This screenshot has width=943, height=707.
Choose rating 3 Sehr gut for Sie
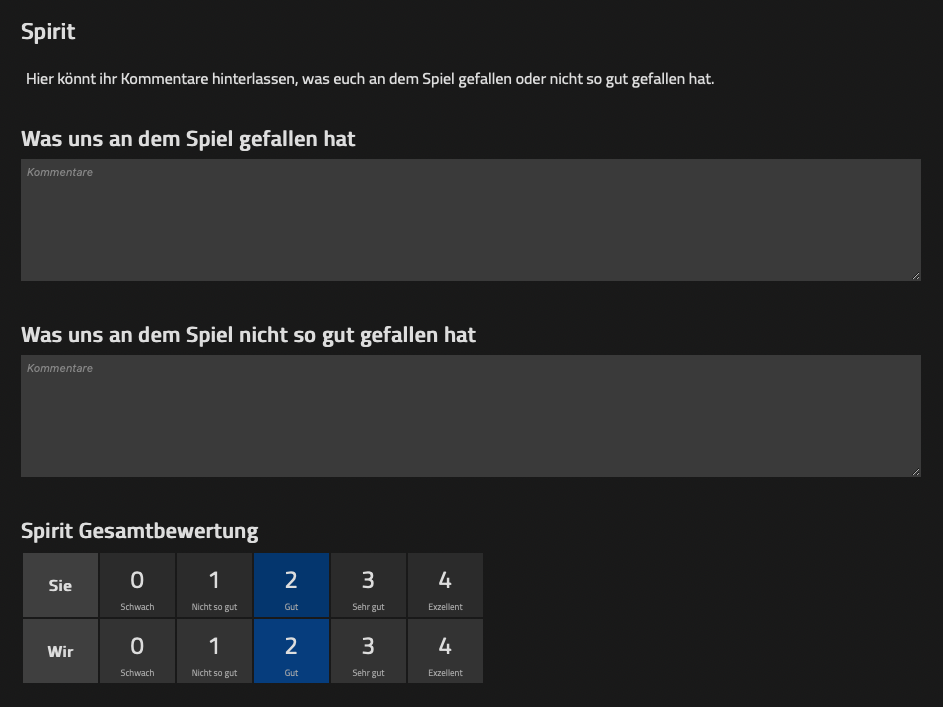(x=368, y=584)
